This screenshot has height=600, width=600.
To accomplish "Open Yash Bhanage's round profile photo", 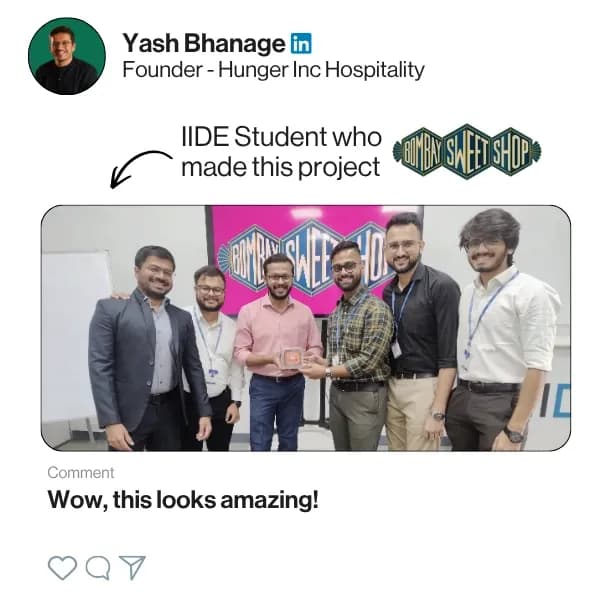I will tap(67, 56).
